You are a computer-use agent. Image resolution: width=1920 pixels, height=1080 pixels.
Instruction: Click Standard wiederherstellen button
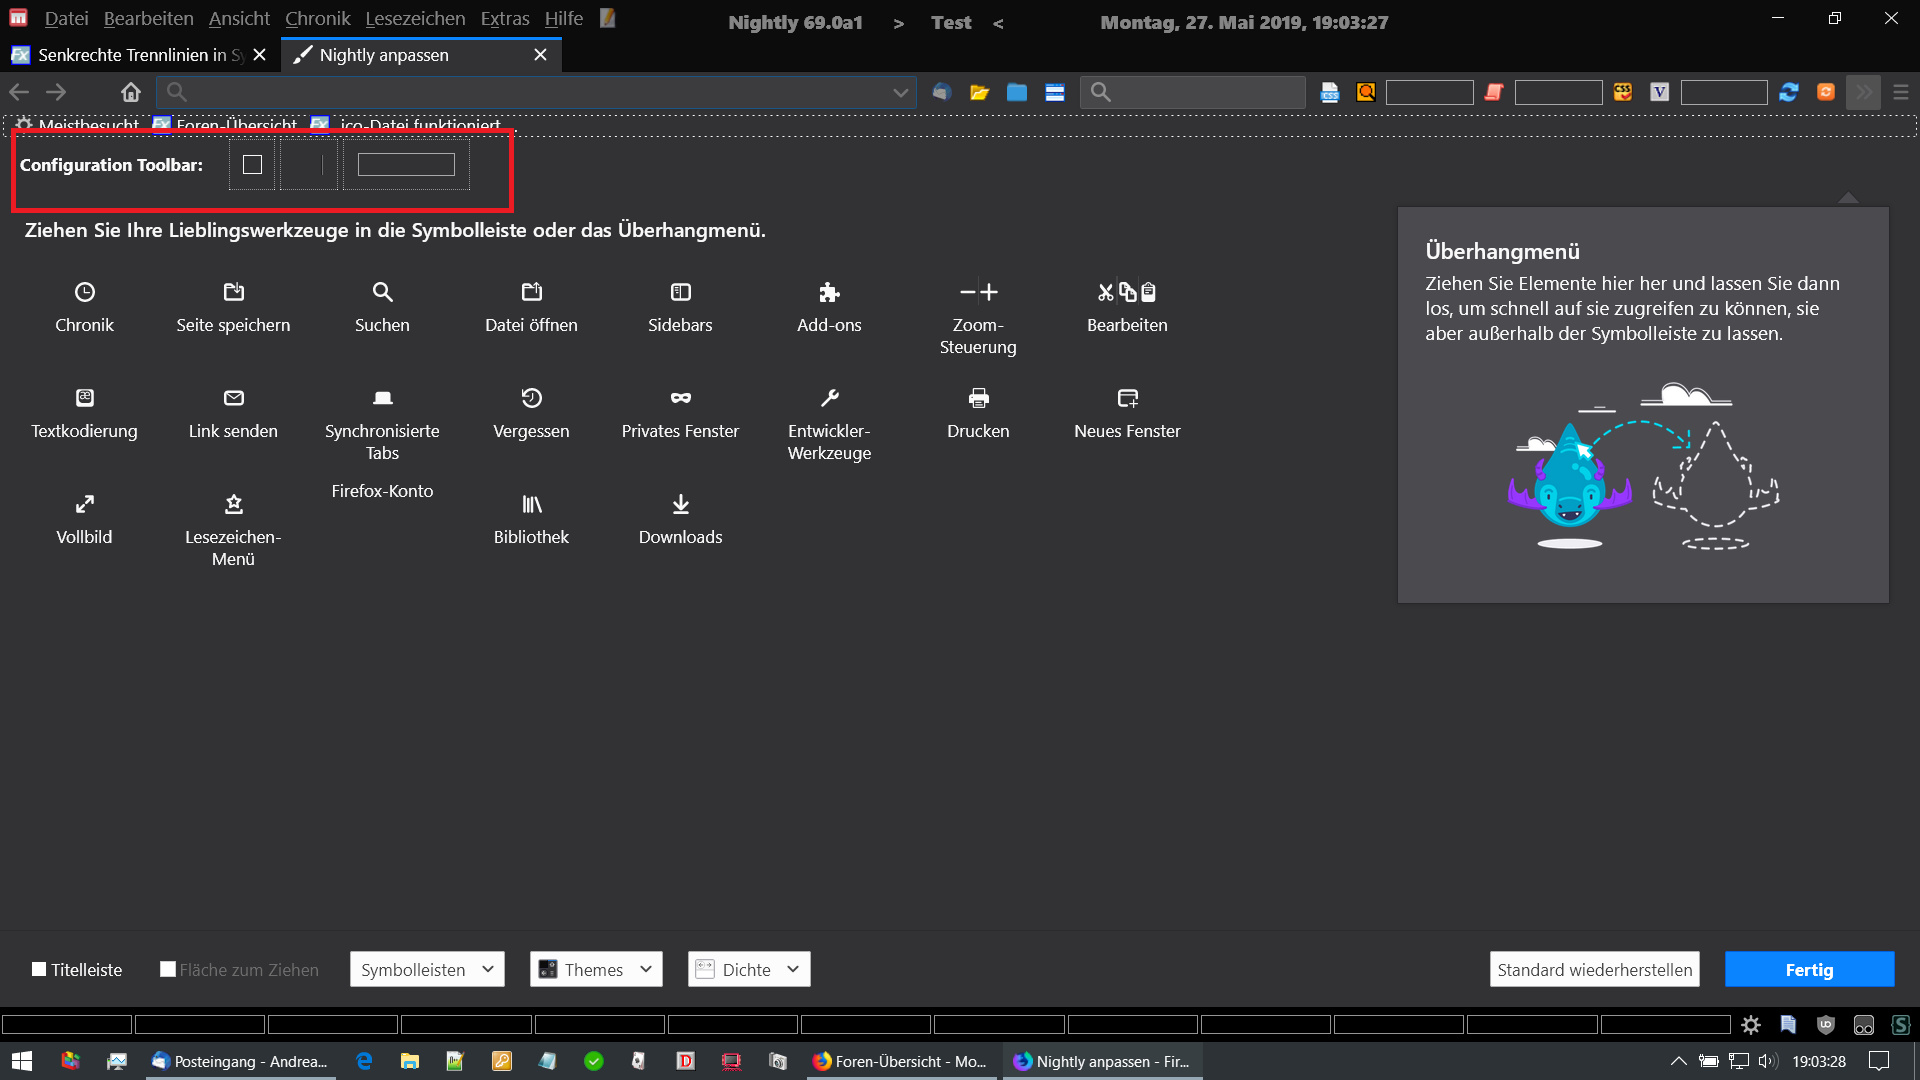coord(1594,969)
